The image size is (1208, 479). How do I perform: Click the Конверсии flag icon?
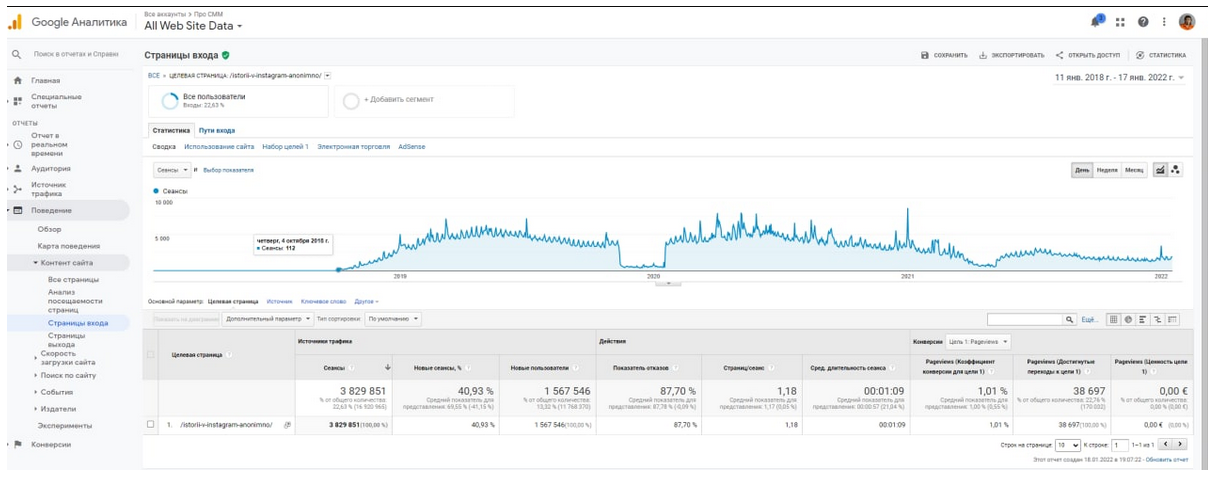(x=18, y=444)
